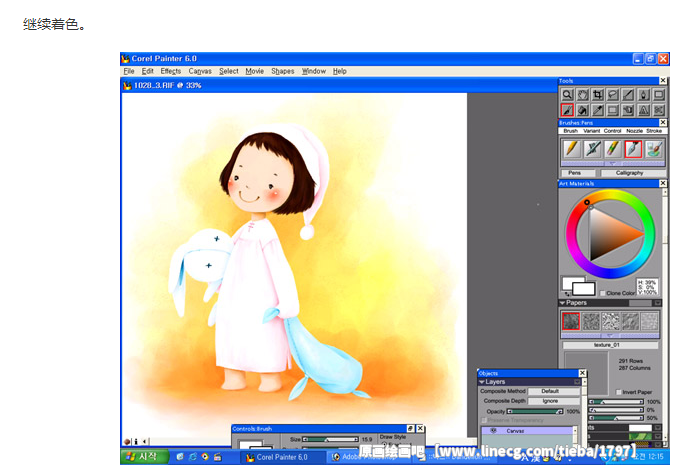This screenshot has width=677, height=470.
Task: Select the pointing-hand adjuster tool
Action: pyautogui.click(x=628, y=110)
